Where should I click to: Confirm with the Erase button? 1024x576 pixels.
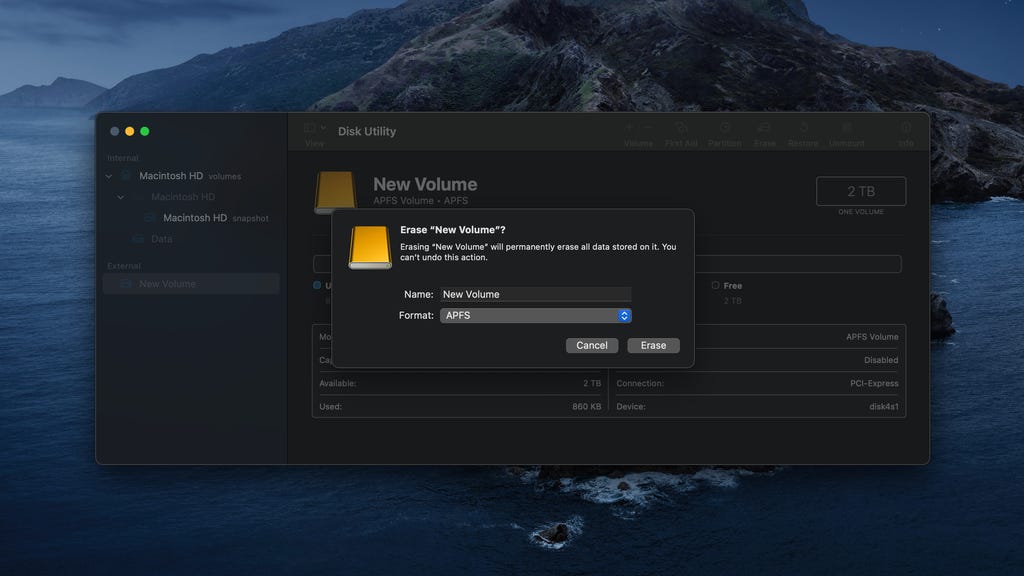pyautogui.click(x=653, y=345)
